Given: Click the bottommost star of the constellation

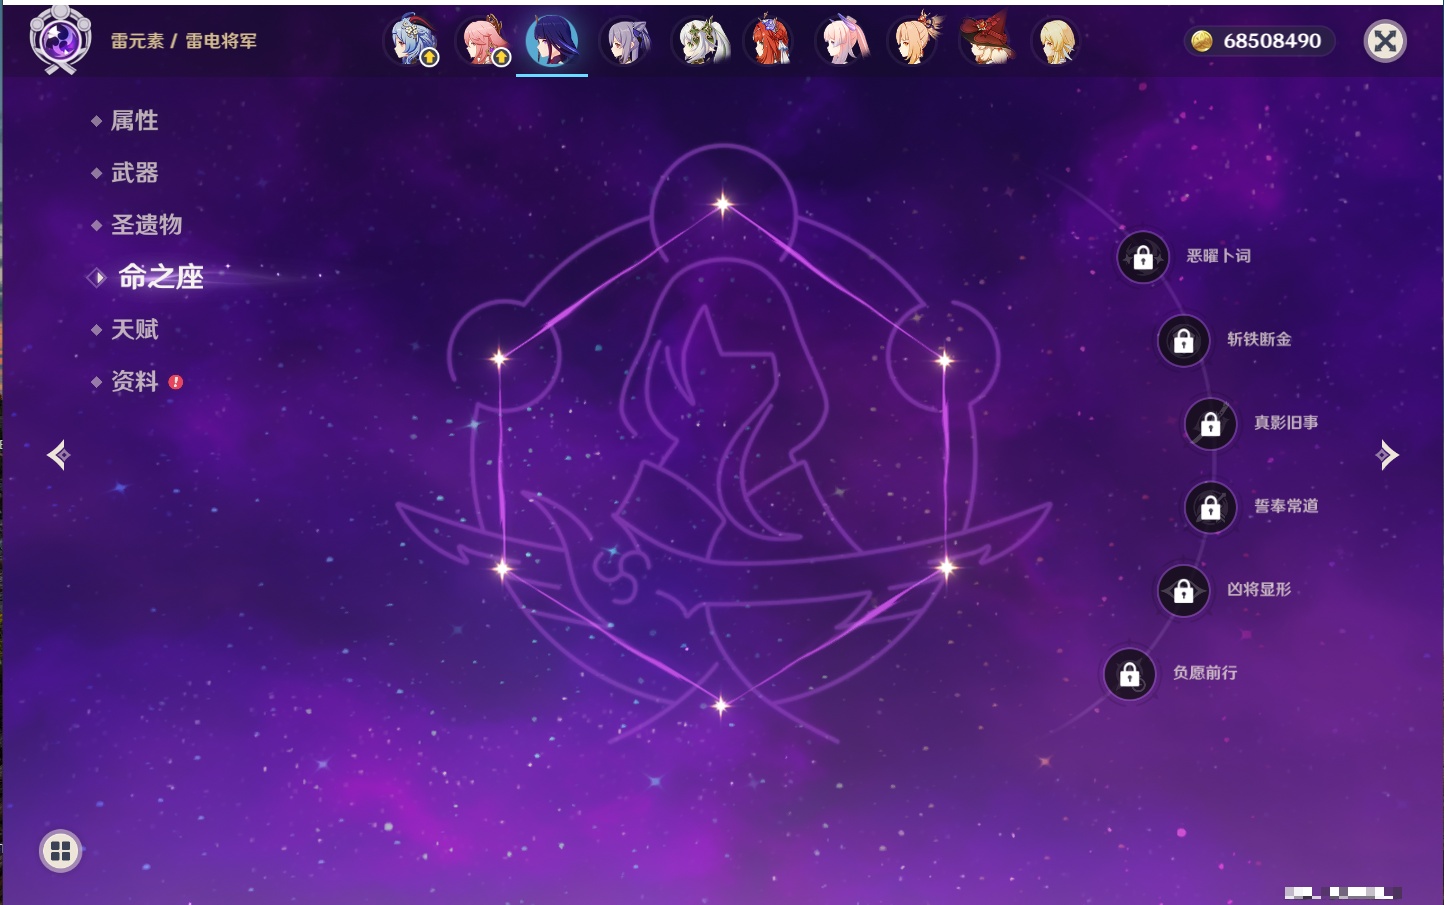Looking at the screenshot, I should tap(721, 706).
